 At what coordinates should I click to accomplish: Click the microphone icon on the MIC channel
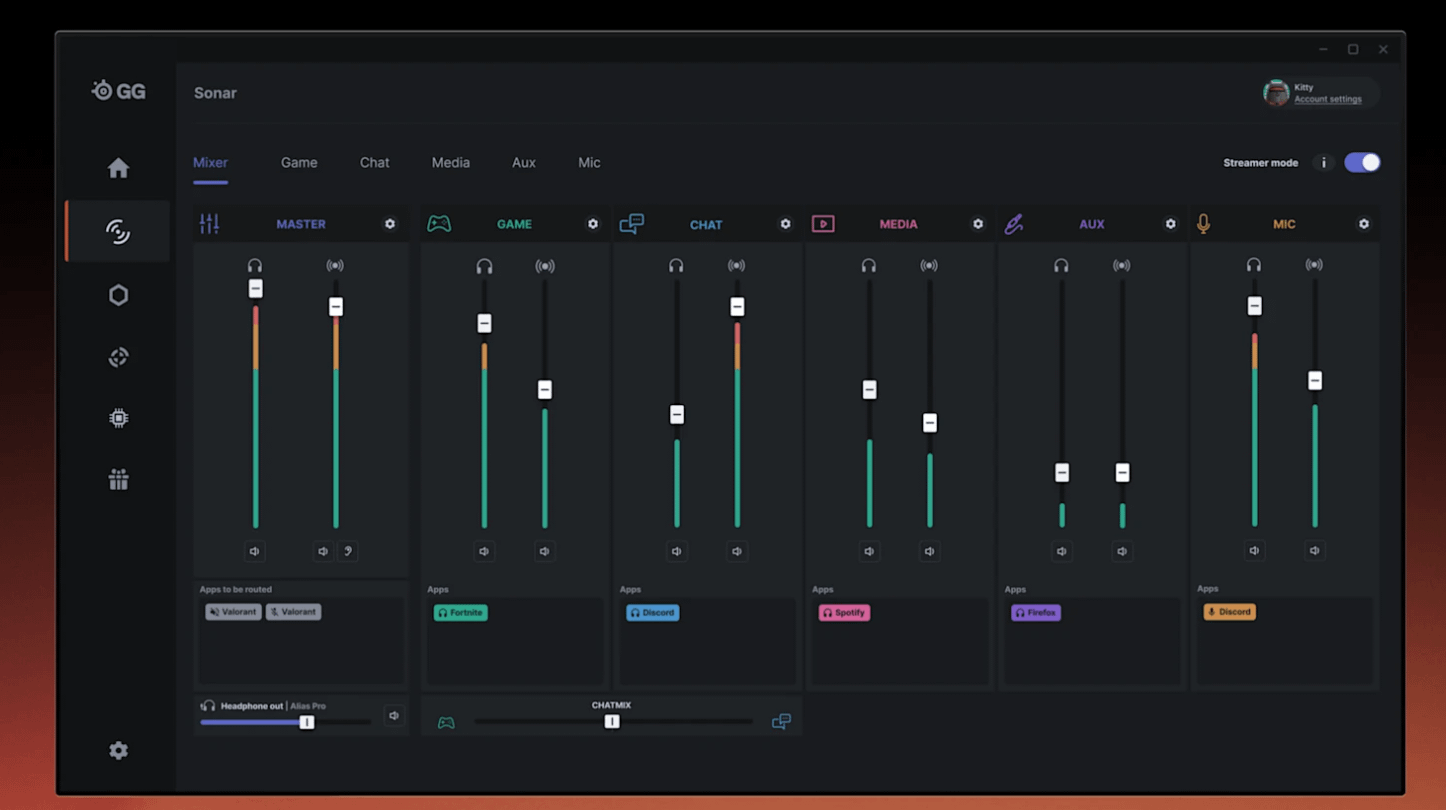coord(1203,224)
